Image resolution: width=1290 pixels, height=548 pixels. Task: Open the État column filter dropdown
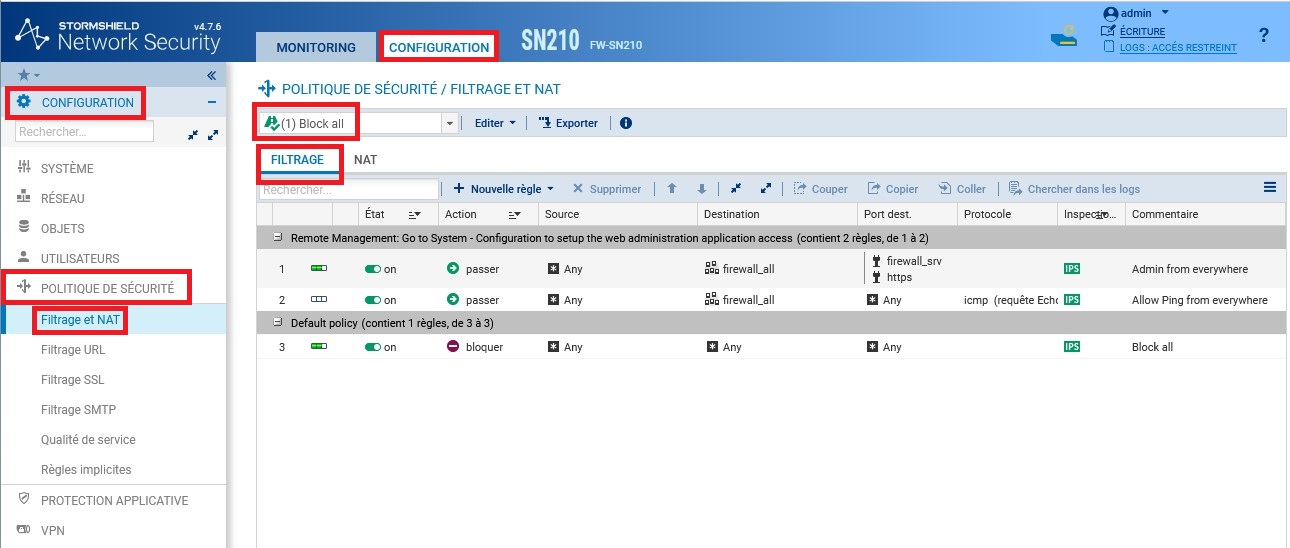click(x=416, y=215)
